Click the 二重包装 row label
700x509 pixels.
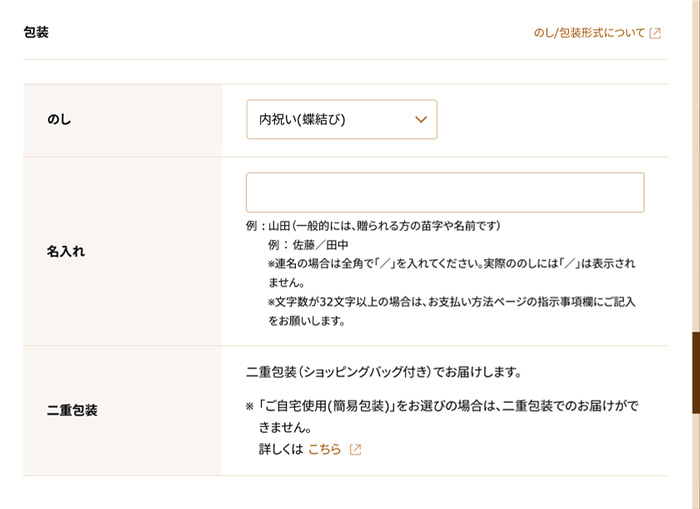tap(72, 410)
